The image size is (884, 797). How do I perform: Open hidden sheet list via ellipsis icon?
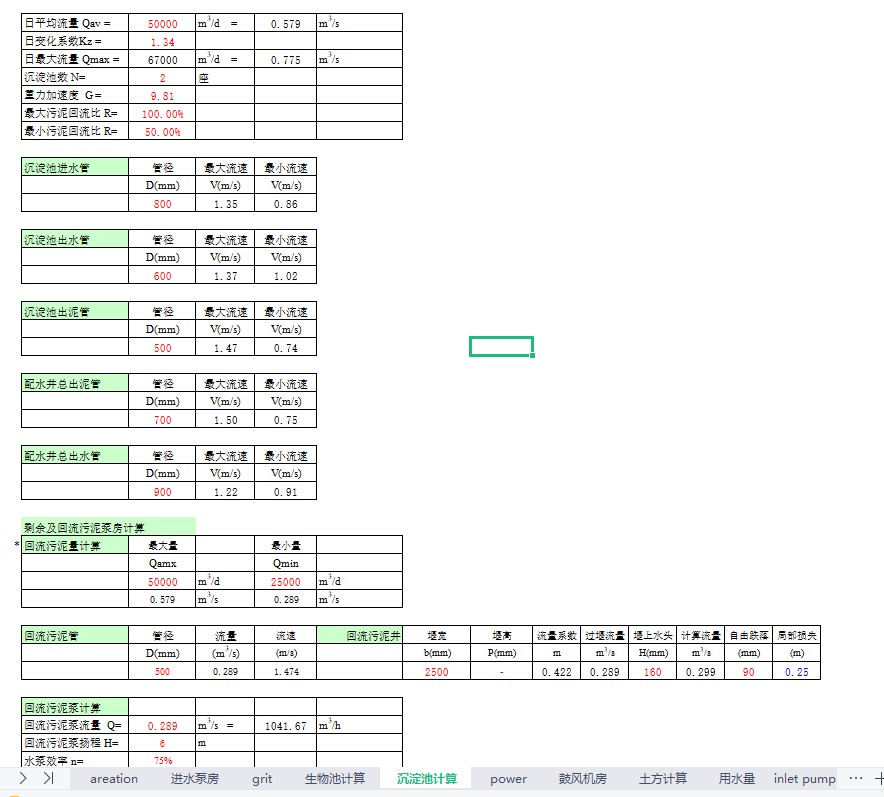pos(855,778)
